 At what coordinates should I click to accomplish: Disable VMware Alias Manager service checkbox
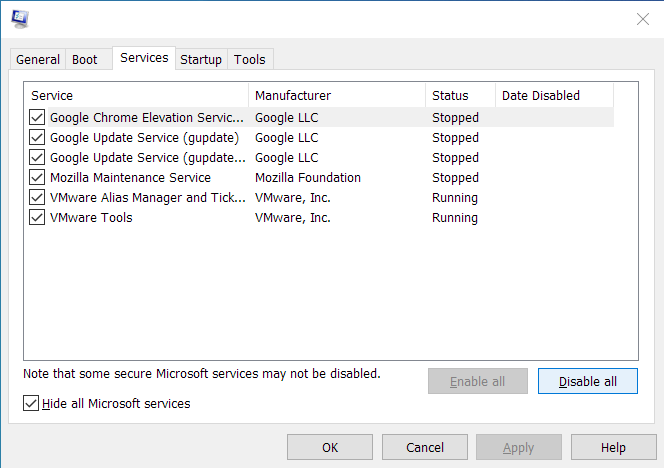[37, 197]
